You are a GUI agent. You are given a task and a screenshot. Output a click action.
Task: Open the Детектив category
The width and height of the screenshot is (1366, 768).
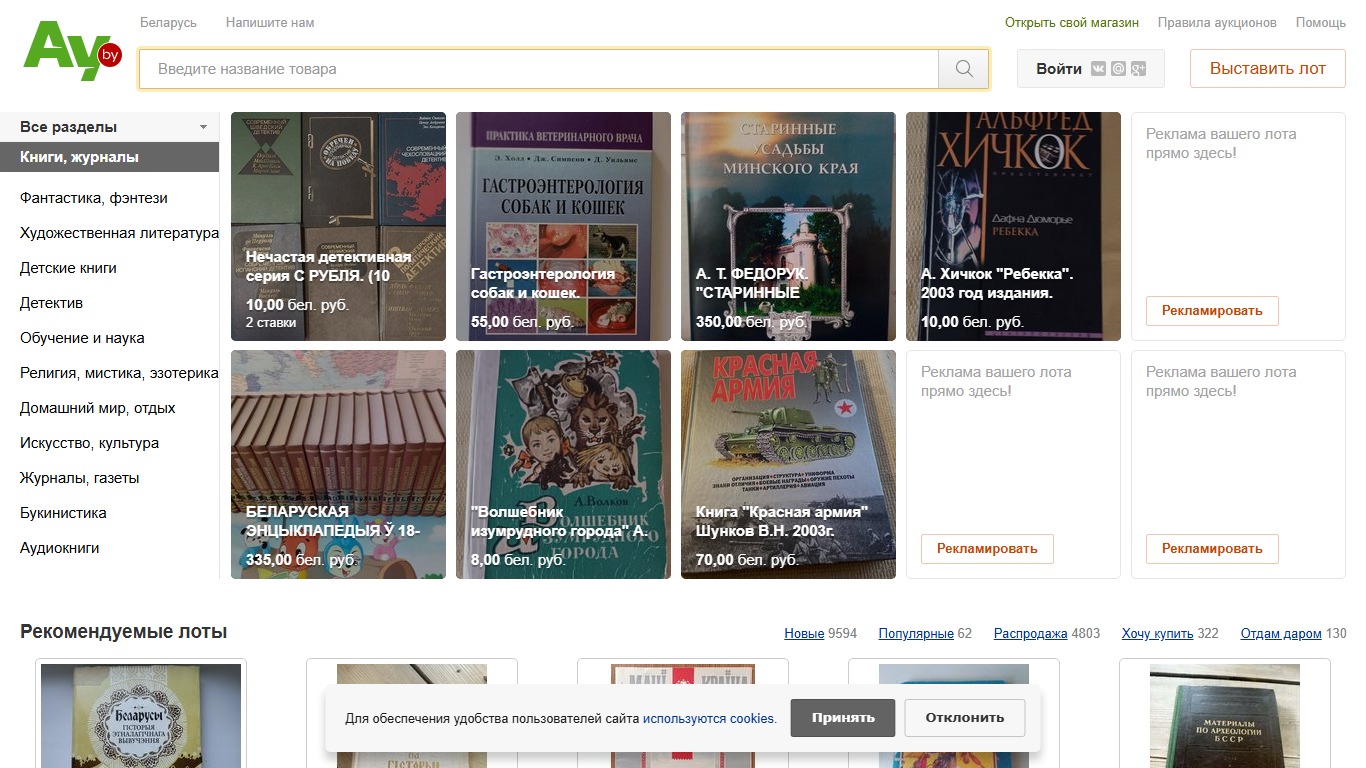tap(51, 303)
